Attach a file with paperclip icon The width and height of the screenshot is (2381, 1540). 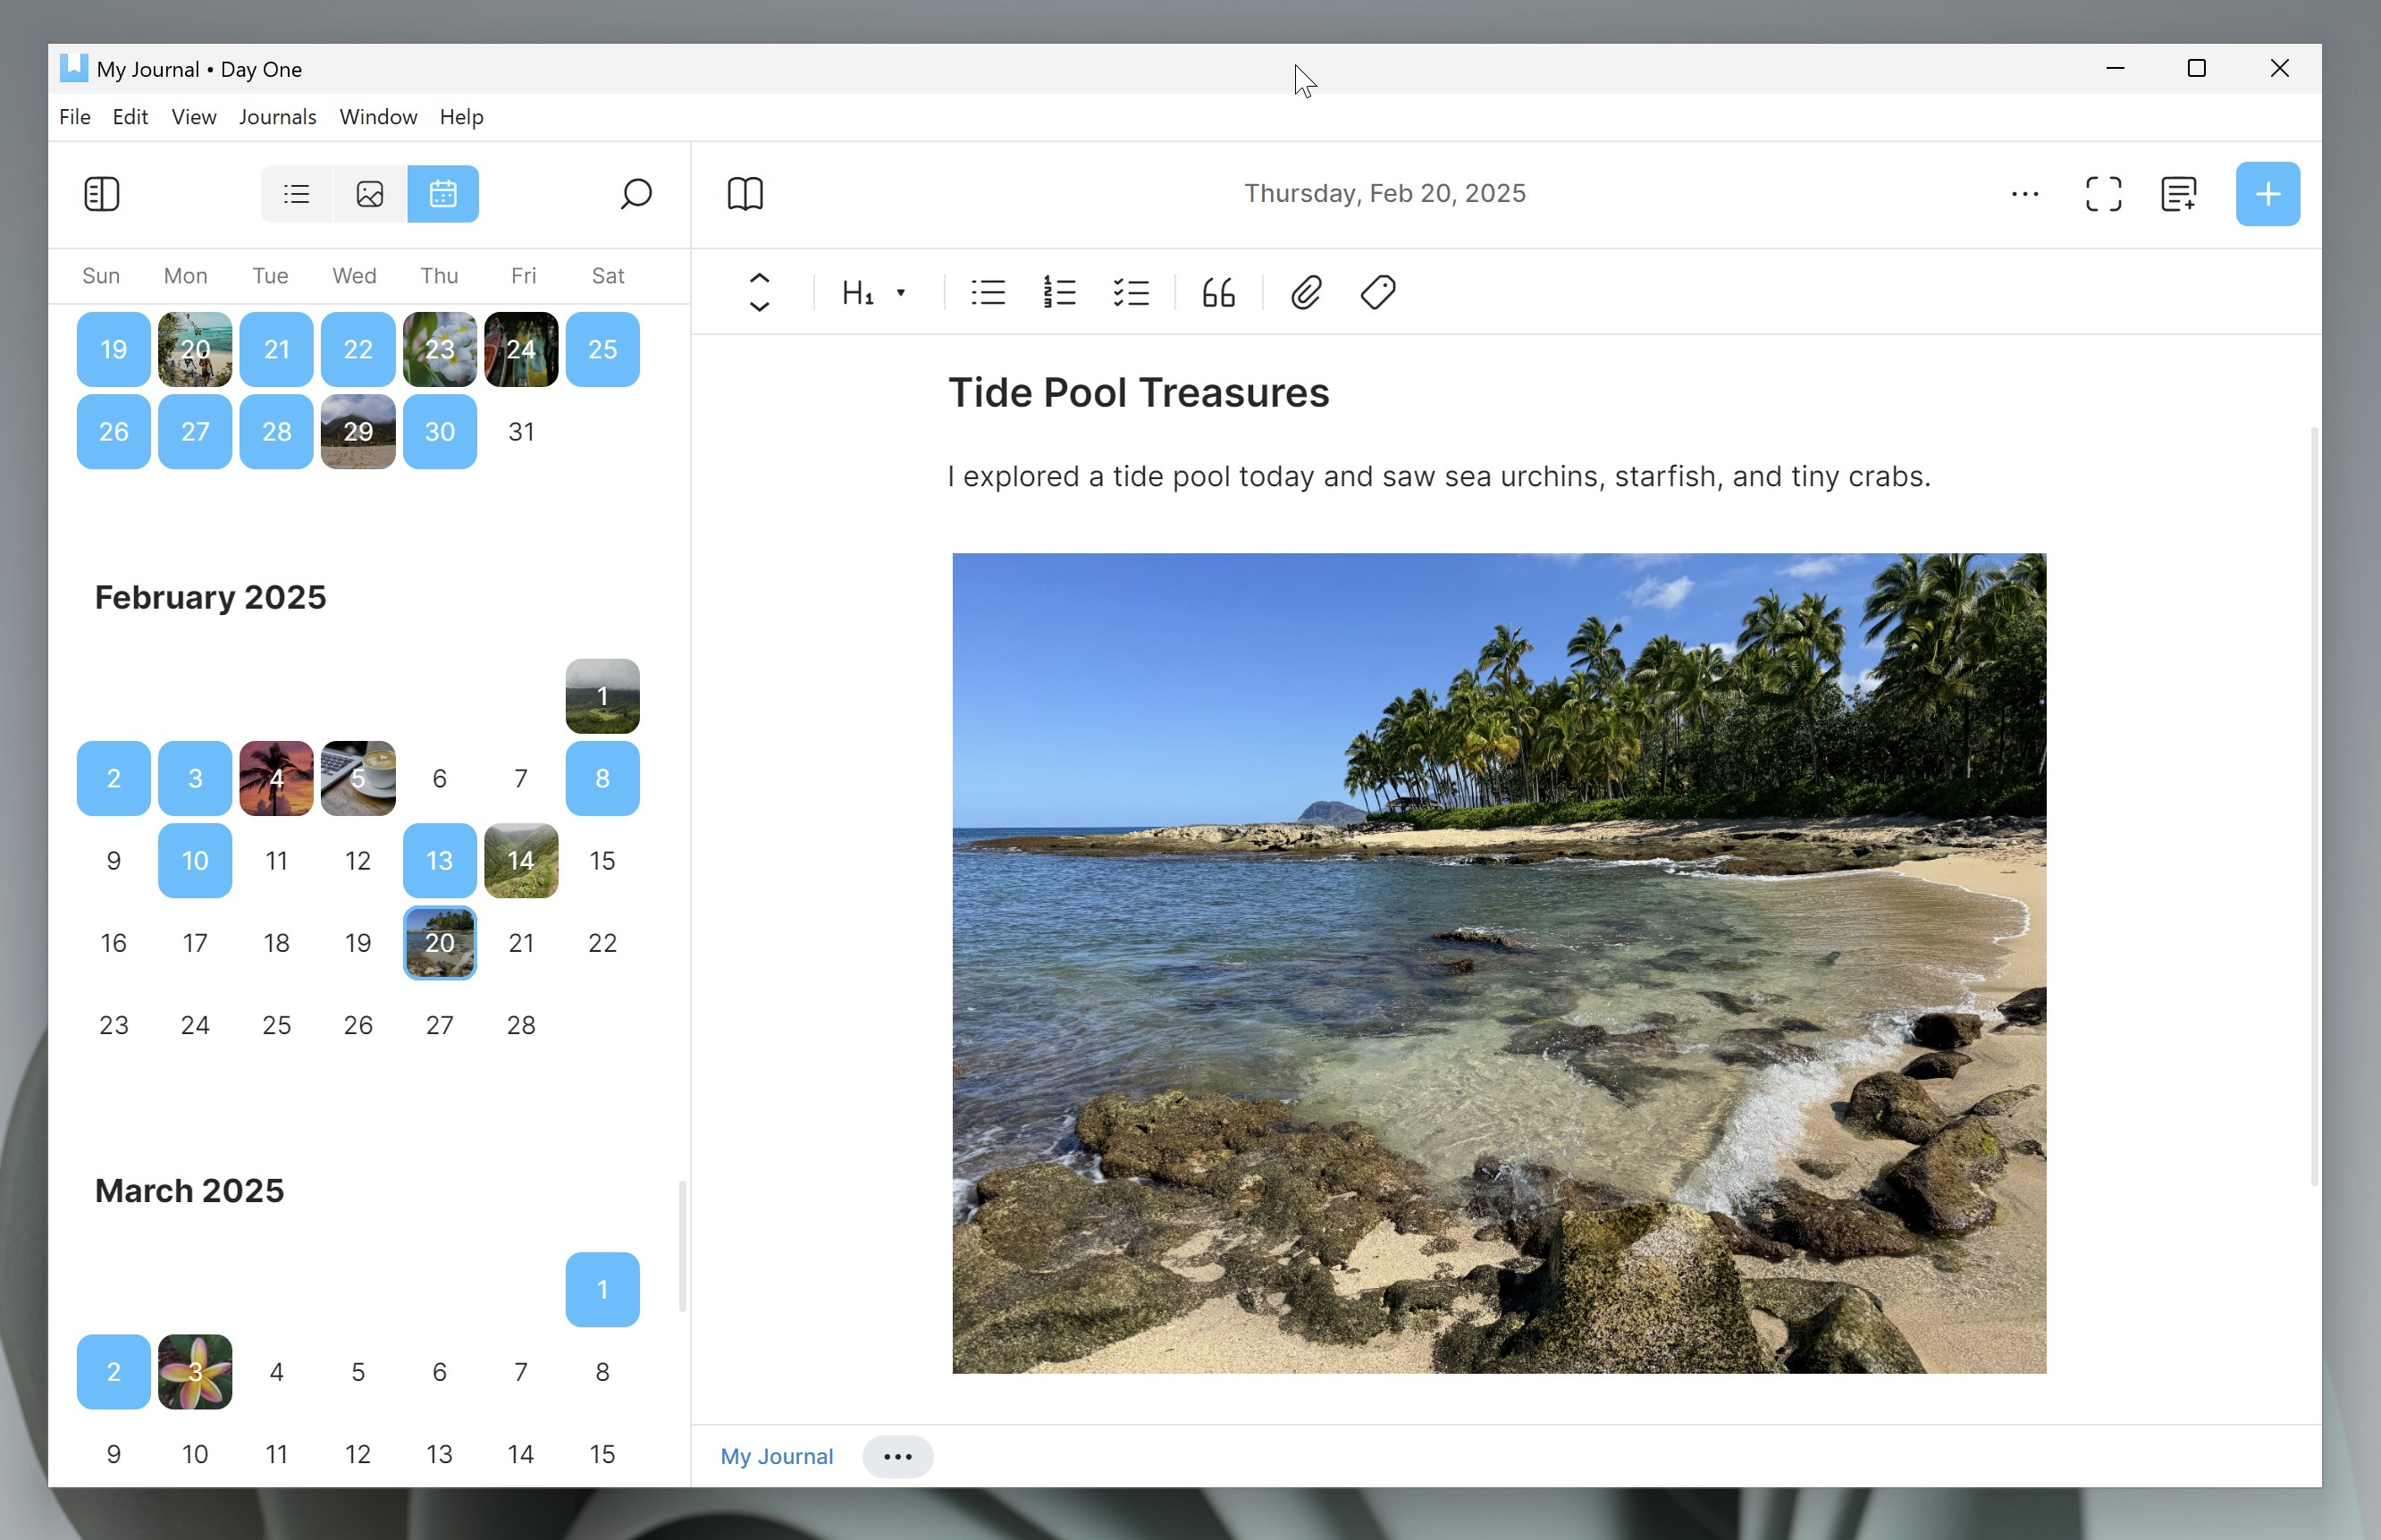click(x=1306, y=292)
